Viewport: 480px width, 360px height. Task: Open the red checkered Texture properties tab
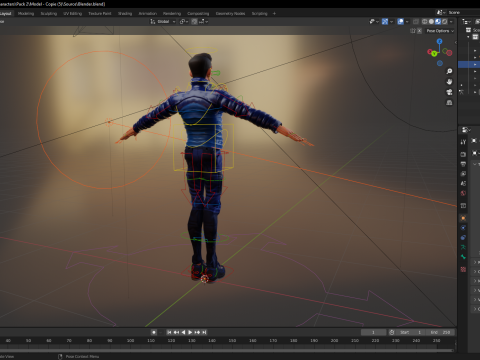click(x=463, y=269)
